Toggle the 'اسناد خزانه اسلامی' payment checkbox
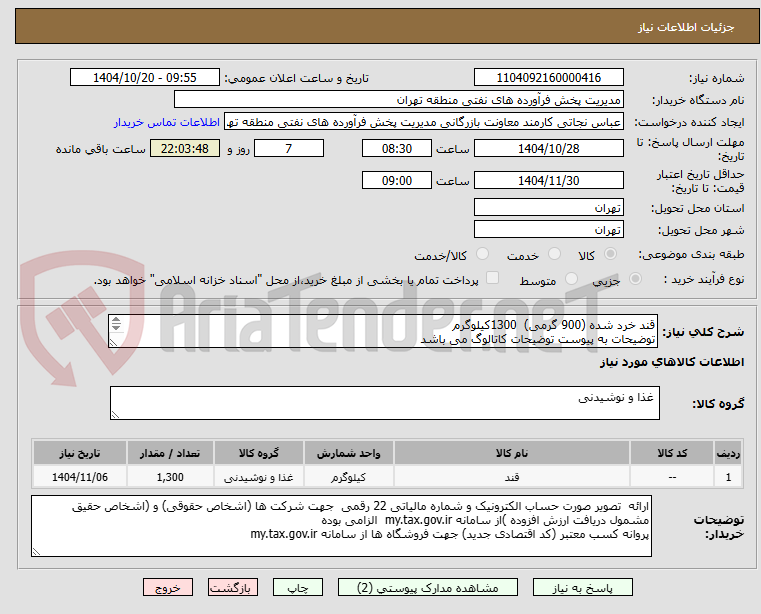This screenshot has height=614, width=761. pos(493,278)
